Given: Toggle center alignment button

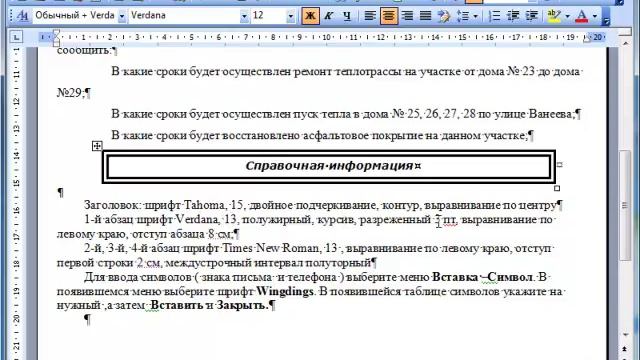Looking at the screenshot, I should pyautogui.click(x=389, y=16).
